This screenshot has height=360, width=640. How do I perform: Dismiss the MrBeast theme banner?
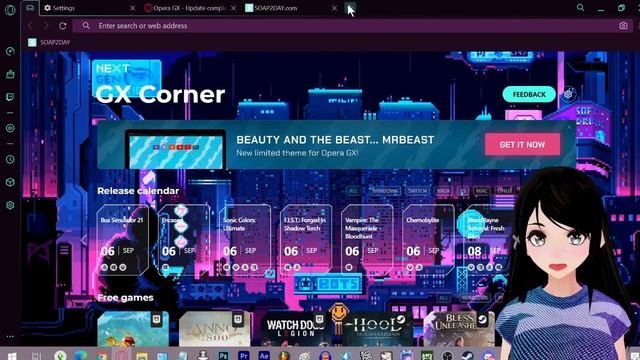[569, 127]
